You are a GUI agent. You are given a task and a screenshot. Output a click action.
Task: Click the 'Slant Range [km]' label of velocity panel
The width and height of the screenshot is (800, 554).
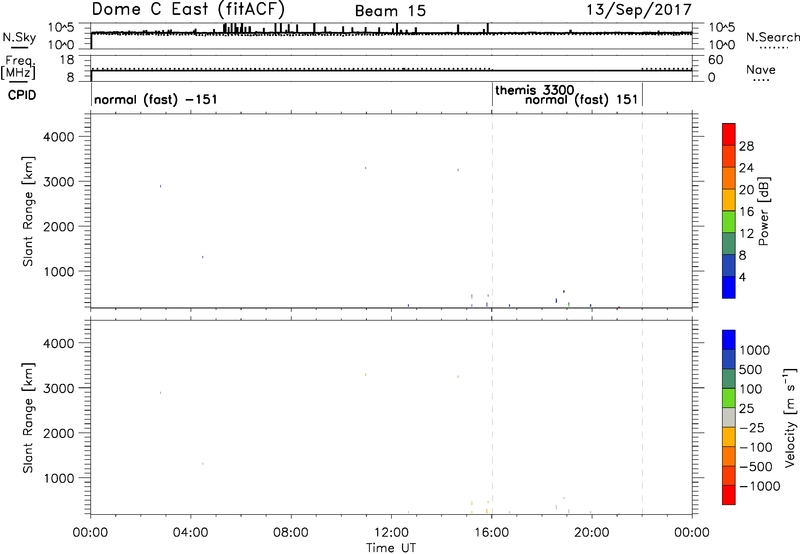(x=28, y=418)
